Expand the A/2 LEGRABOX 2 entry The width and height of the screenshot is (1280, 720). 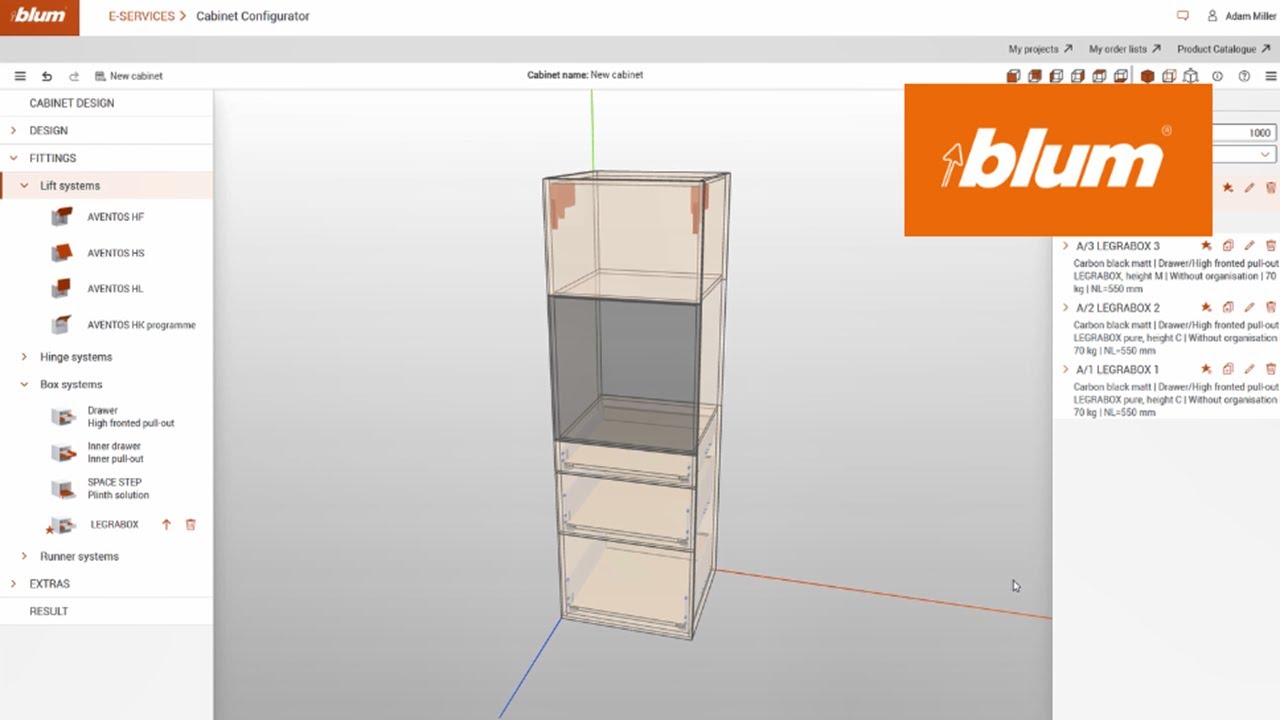(1065, 308)
